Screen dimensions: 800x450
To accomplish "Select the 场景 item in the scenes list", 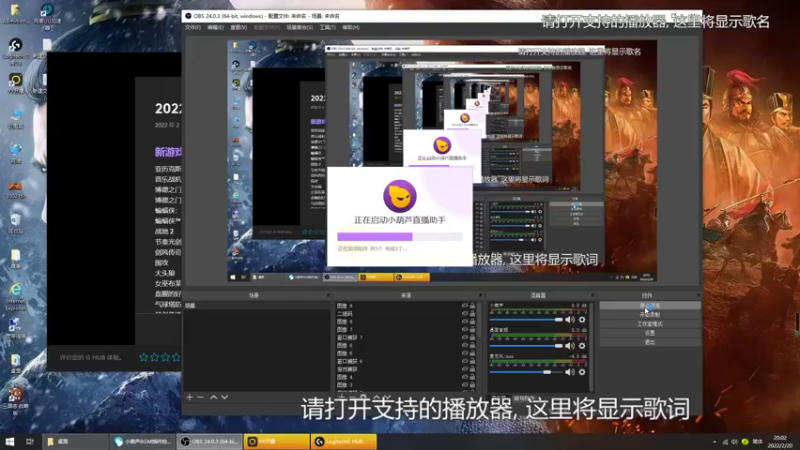I will click(257, 306).
